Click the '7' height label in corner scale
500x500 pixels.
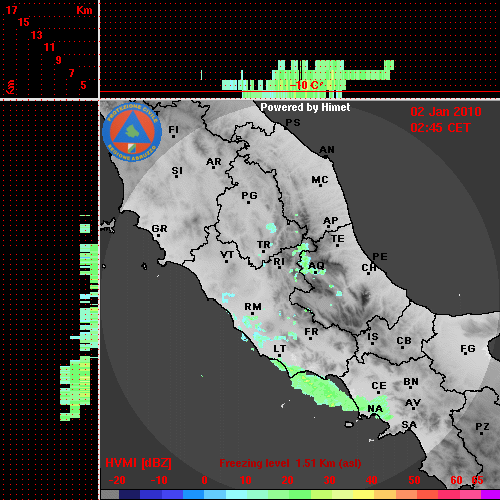pyautogui.click(x=71, y=73)
